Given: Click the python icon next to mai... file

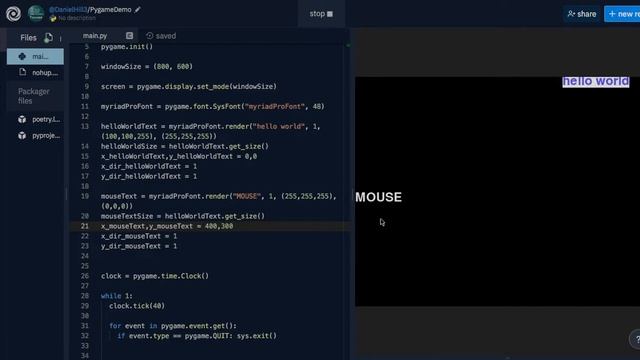Looking at the screenshot, I should coord(22,56).
